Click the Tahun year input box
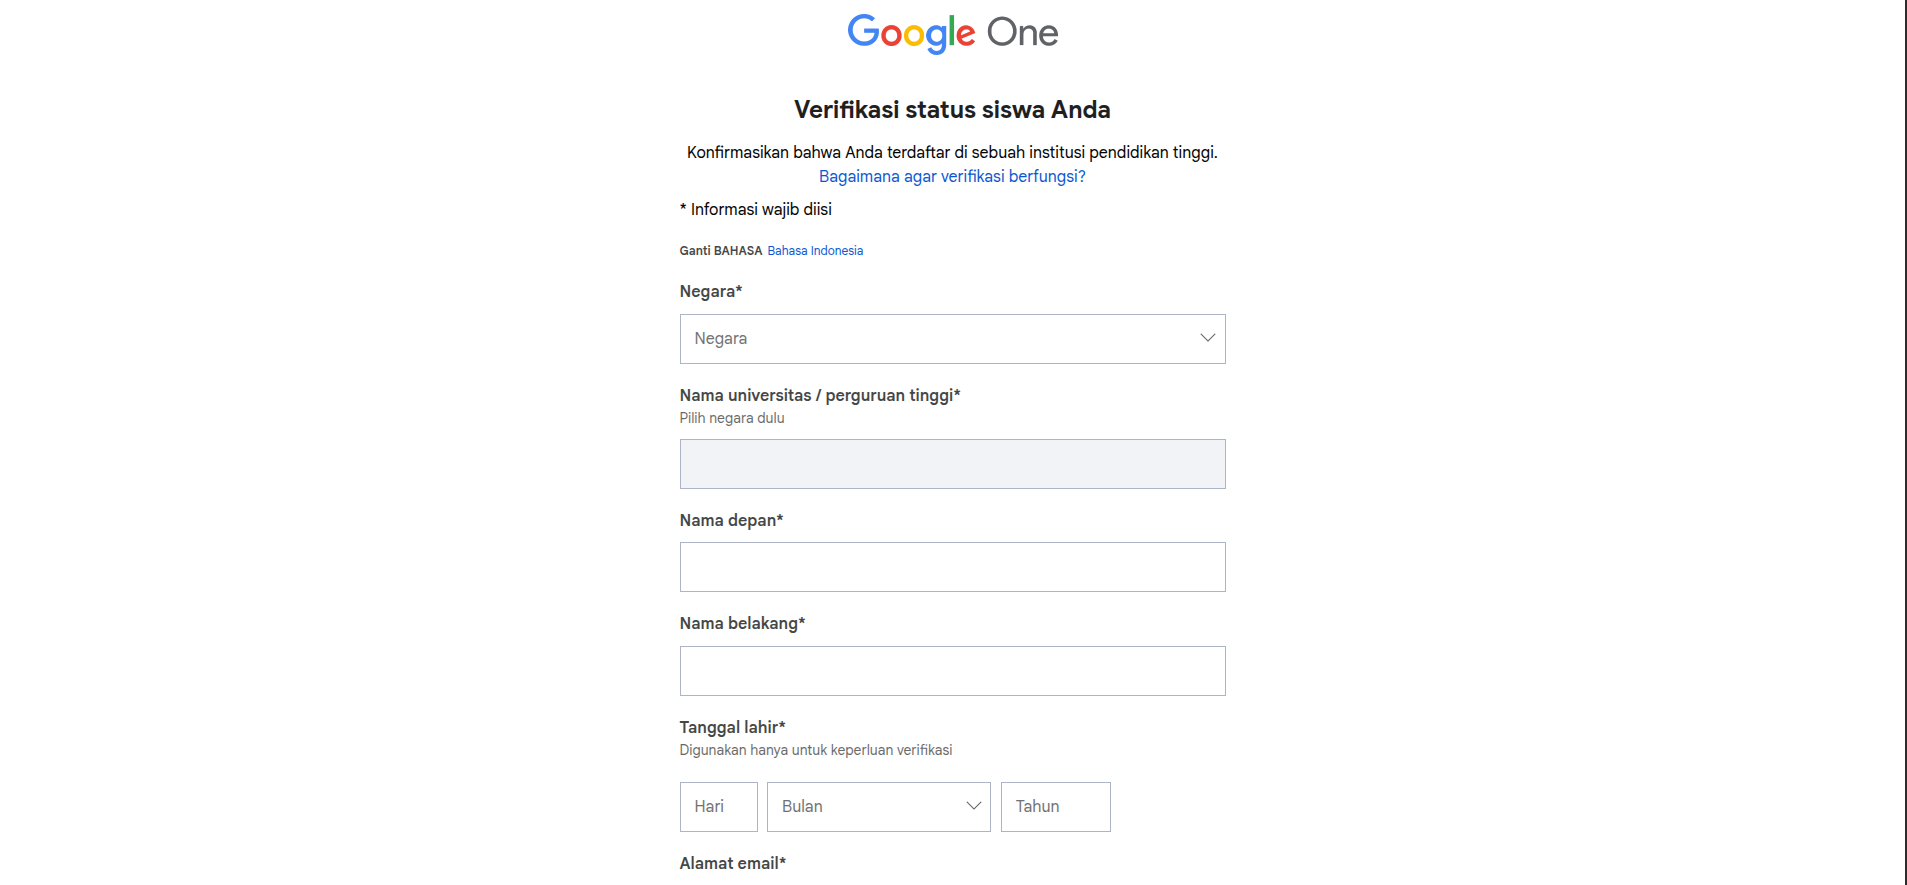 [1055, 807]
